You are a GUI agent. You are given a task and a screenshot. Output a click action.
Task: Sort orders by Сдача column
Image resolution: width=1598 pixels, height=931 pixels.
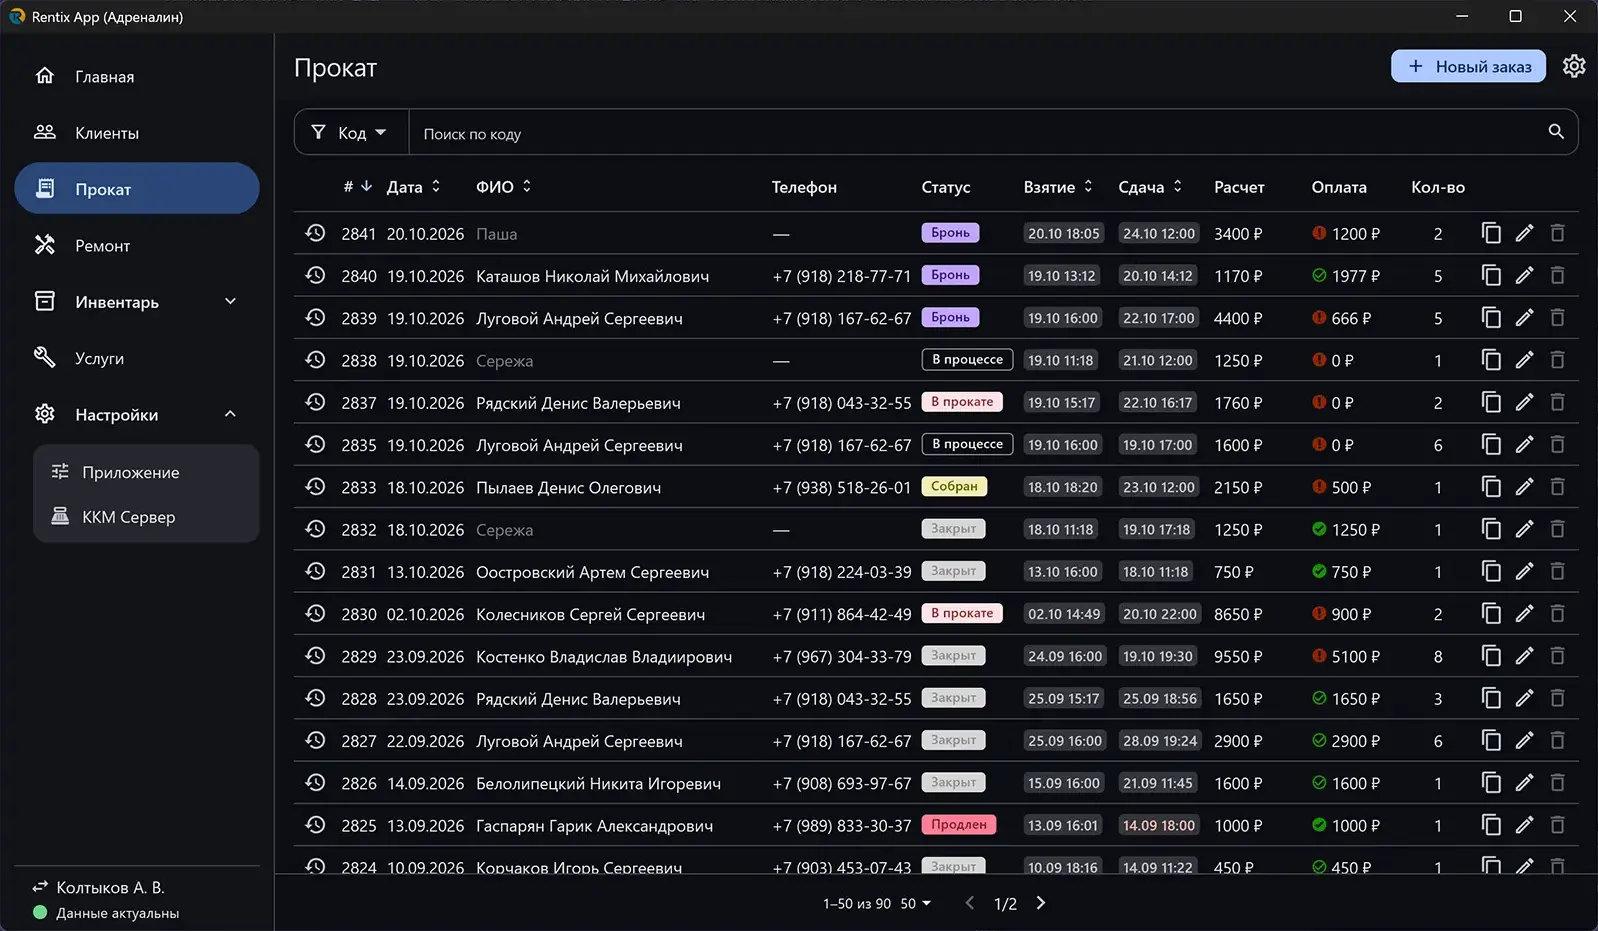coord(1150,187)
